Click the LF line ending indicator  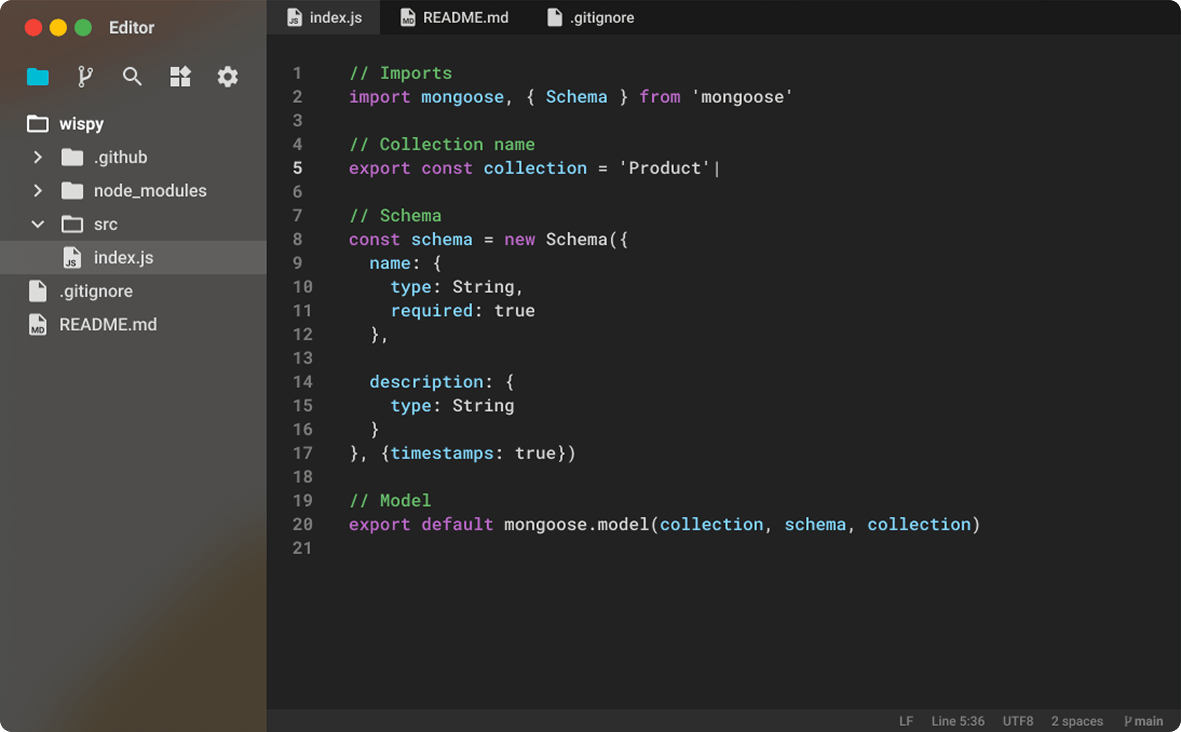[x=906, y=721]
